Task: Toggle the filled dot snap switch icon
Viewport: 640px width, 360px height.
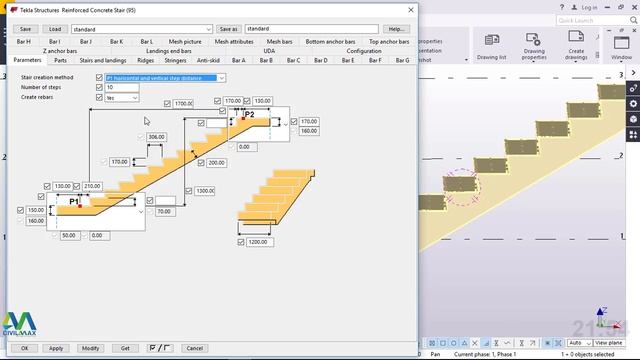Action: click(x=547, y=343)
